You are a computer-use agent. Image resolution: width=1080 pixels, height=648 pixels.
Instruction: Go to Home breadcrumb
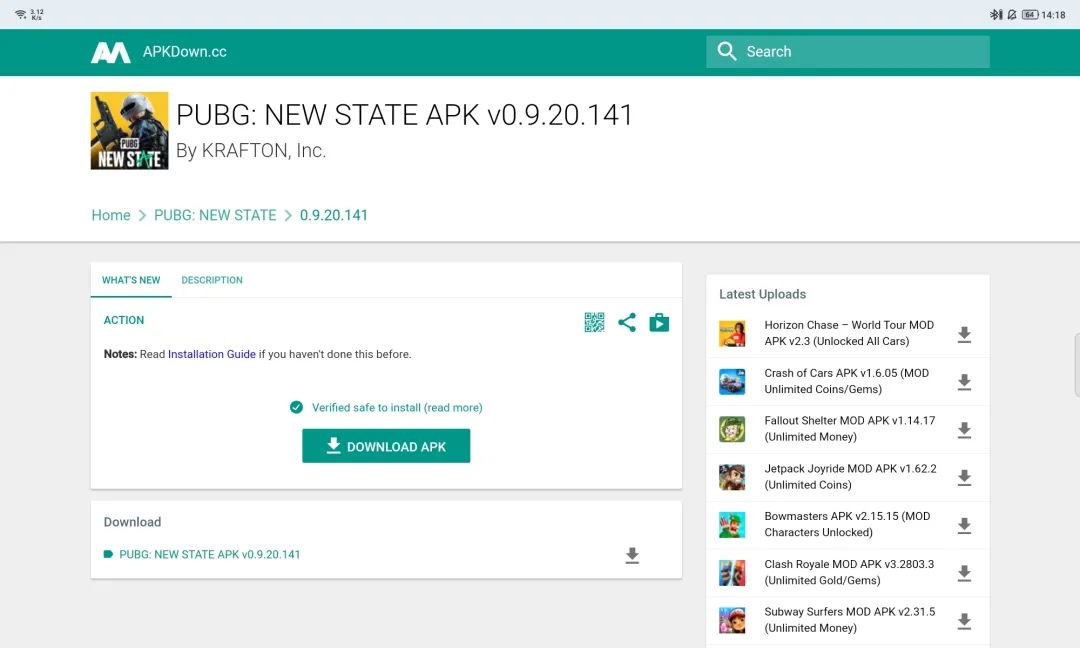(x=111, y=215)
